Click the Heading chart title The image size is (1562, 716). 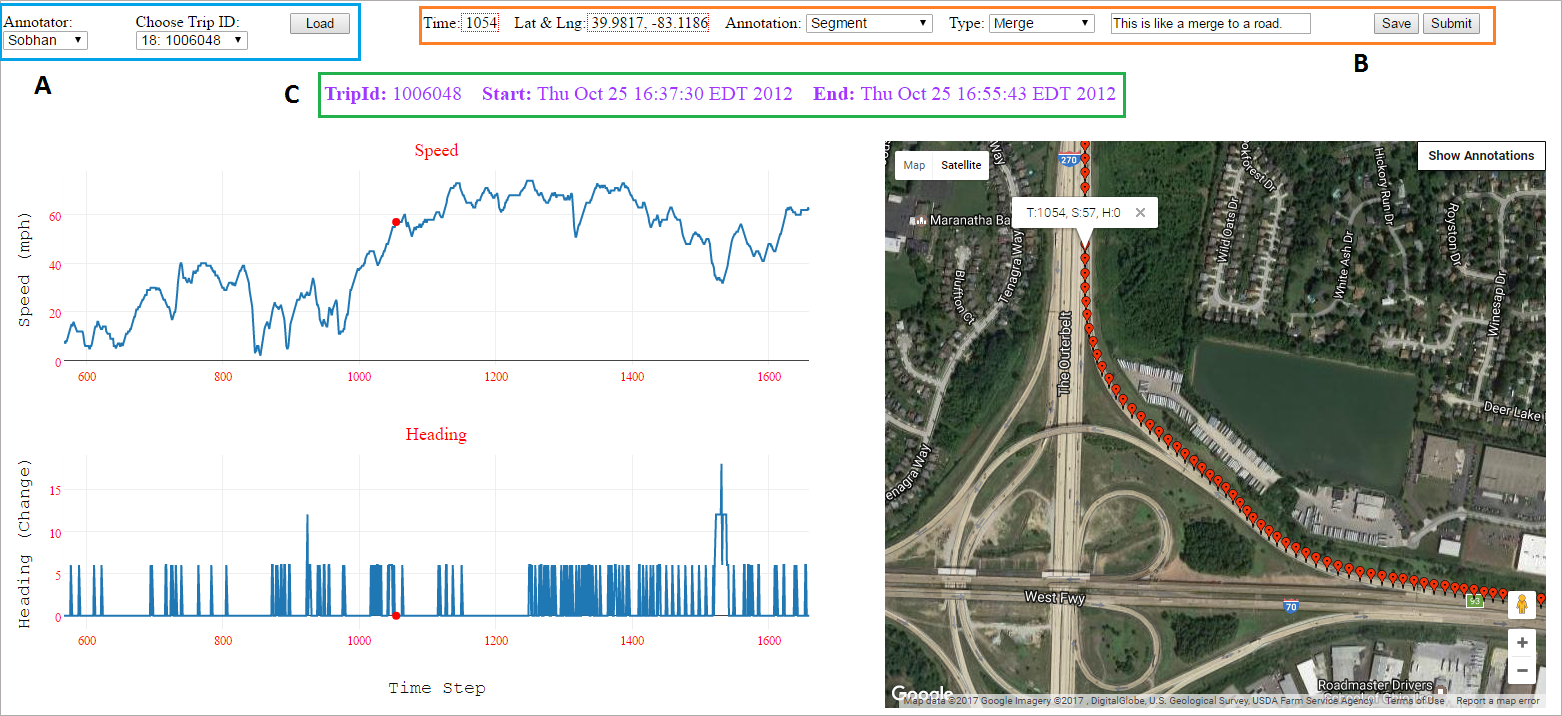pyautogui.click(x=436, y=434)
